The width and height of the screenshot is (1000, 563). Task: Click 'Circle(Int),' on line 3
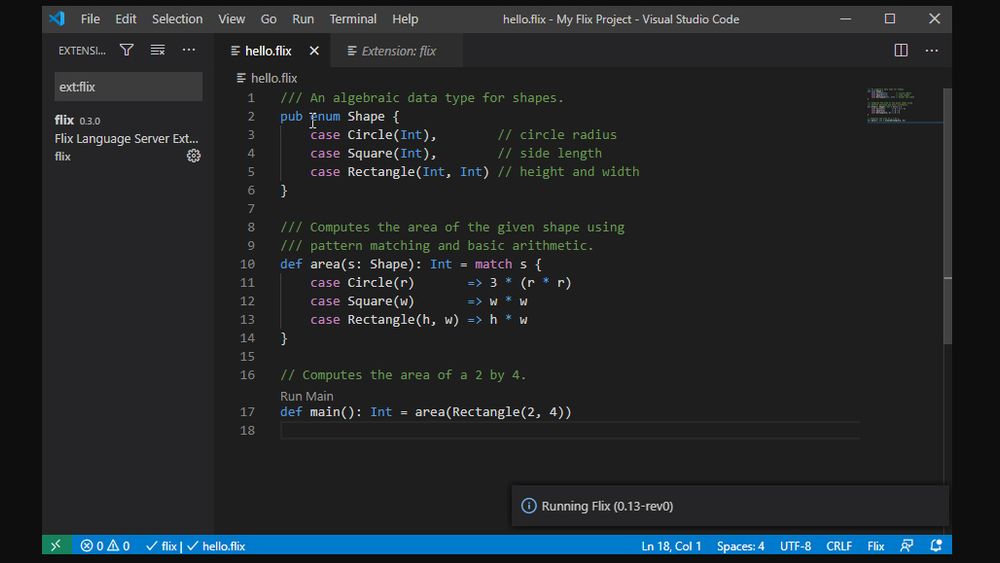pos(392,135)
